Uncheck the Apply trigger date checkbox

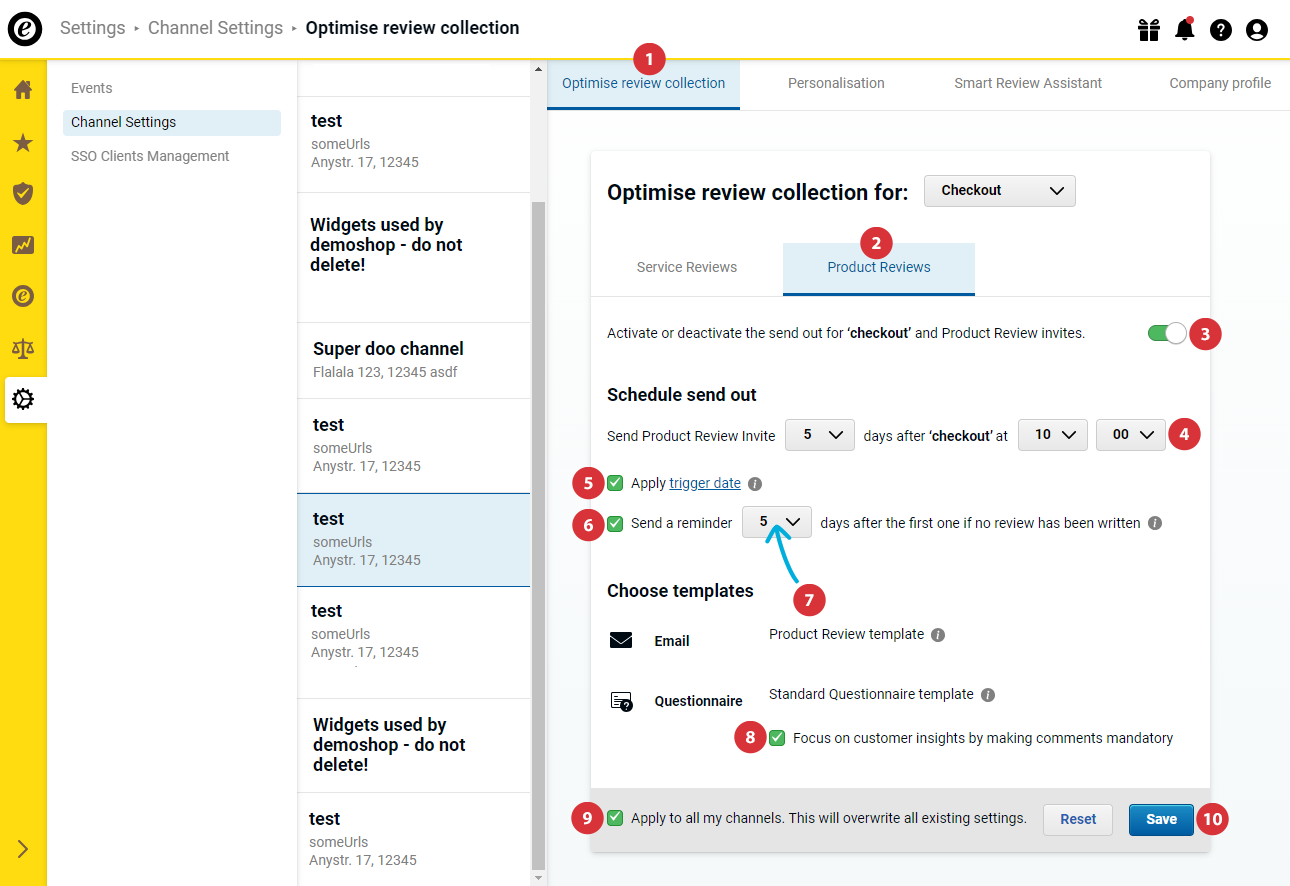tap(615, 483)
